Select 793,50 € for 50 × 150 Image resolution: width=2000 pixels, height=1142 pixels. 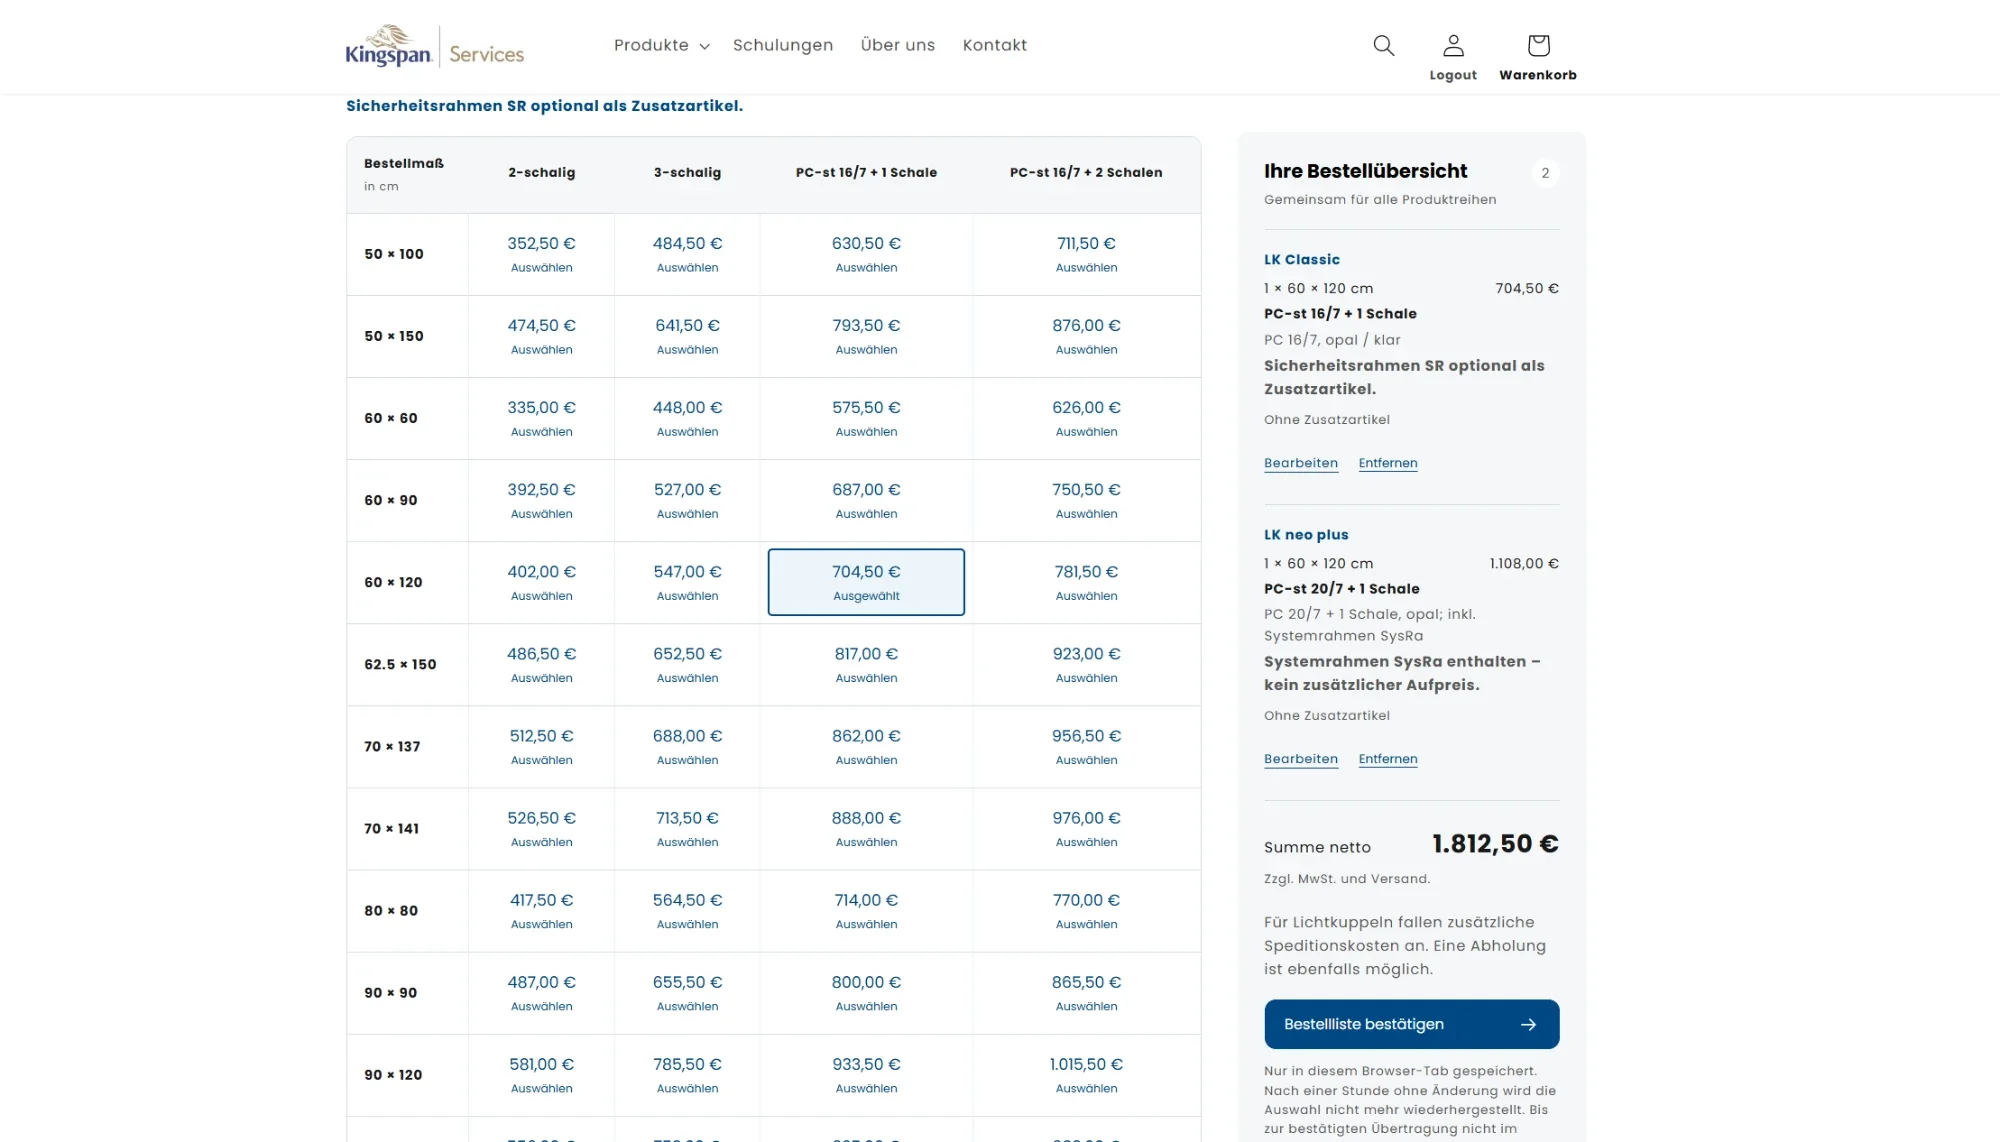click(866, 336)
